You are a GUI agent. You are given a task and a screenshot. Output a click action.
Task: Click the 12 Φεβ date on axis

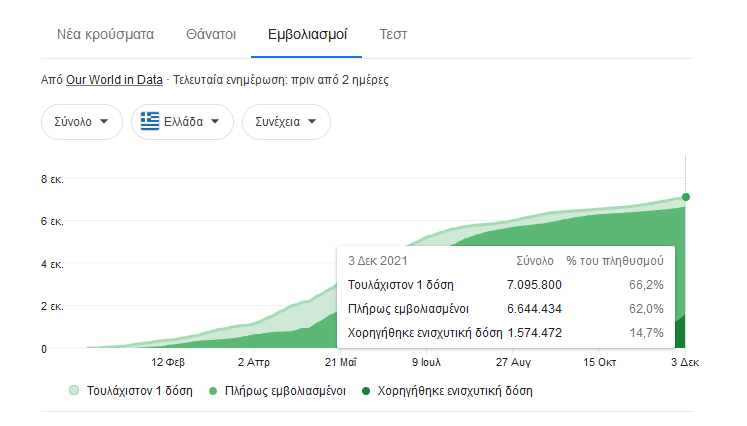coord(170,362)
